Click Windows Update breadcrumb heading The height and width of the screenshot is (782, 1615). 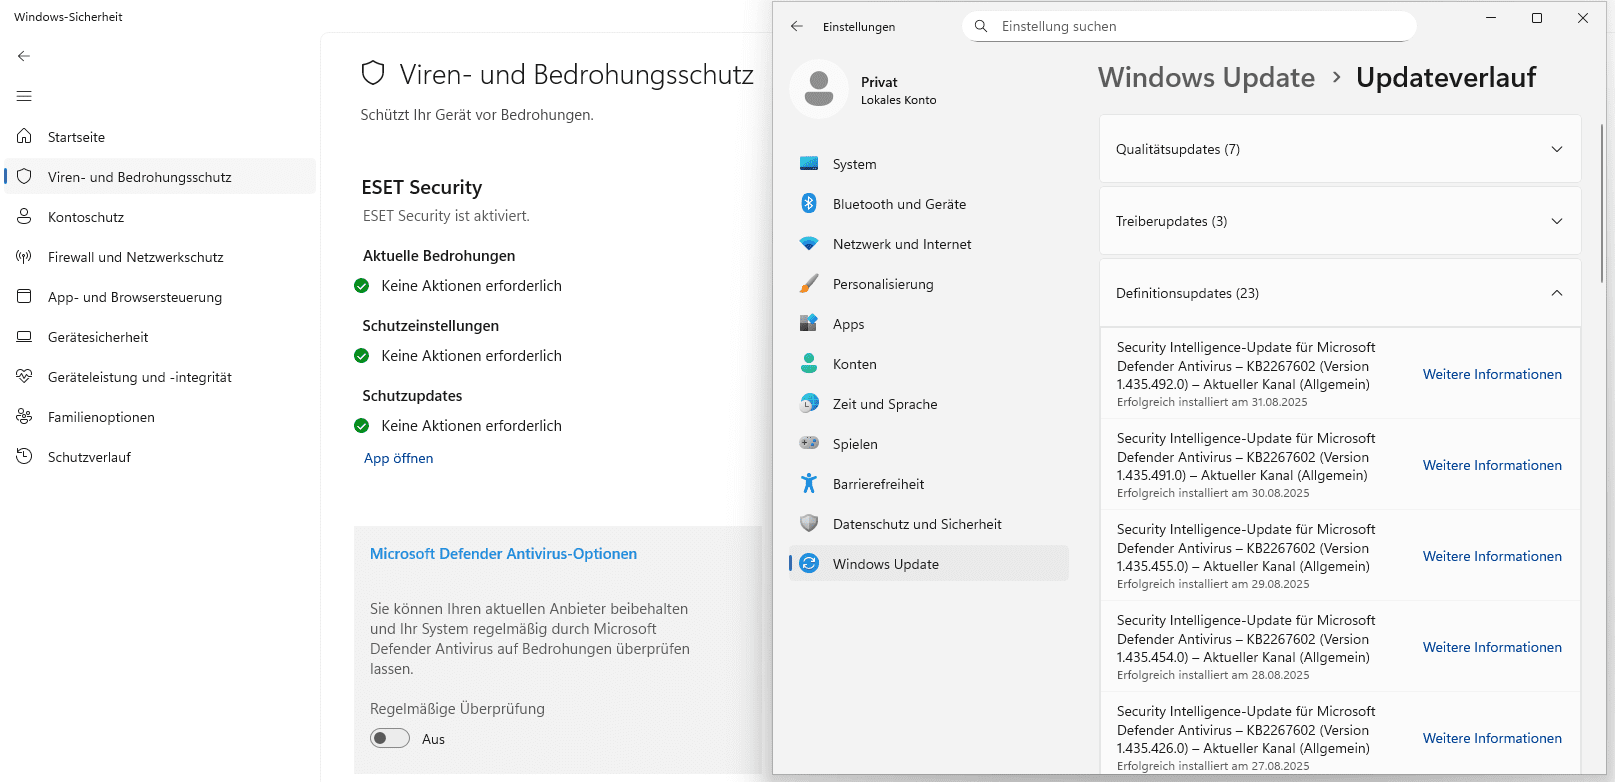1206,77
